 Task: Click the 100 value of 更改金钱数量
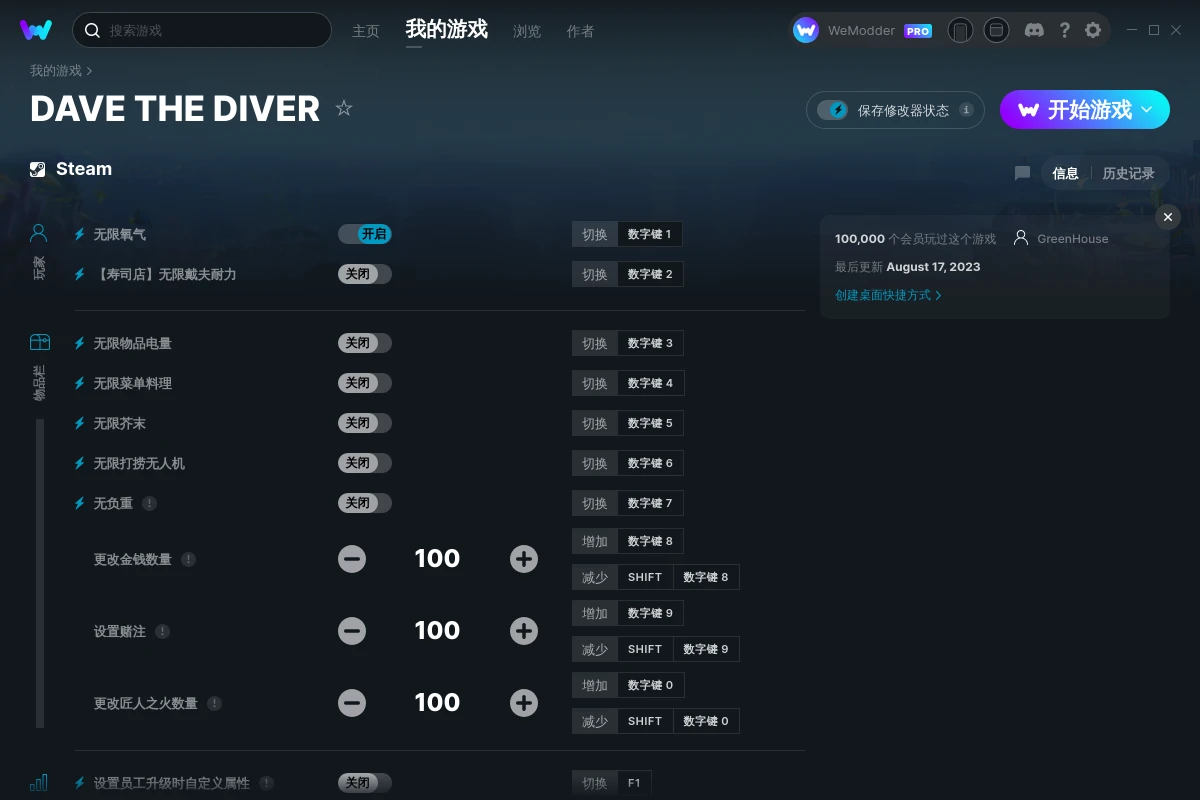[x=437, y=559]
